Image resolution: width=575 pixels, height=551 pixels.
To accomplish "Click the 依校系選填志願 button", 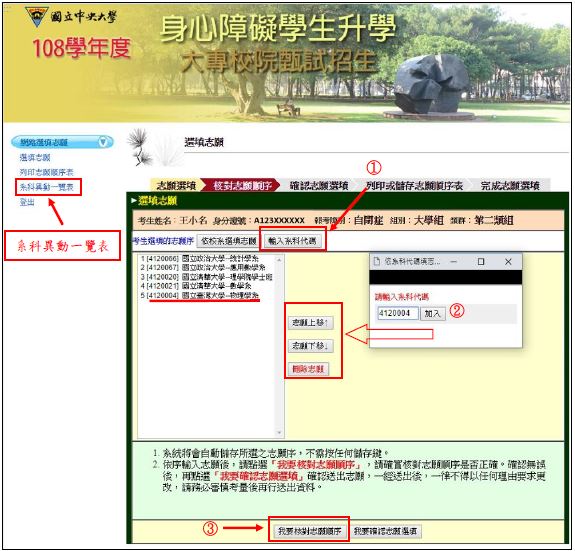I will coord(229,241).
